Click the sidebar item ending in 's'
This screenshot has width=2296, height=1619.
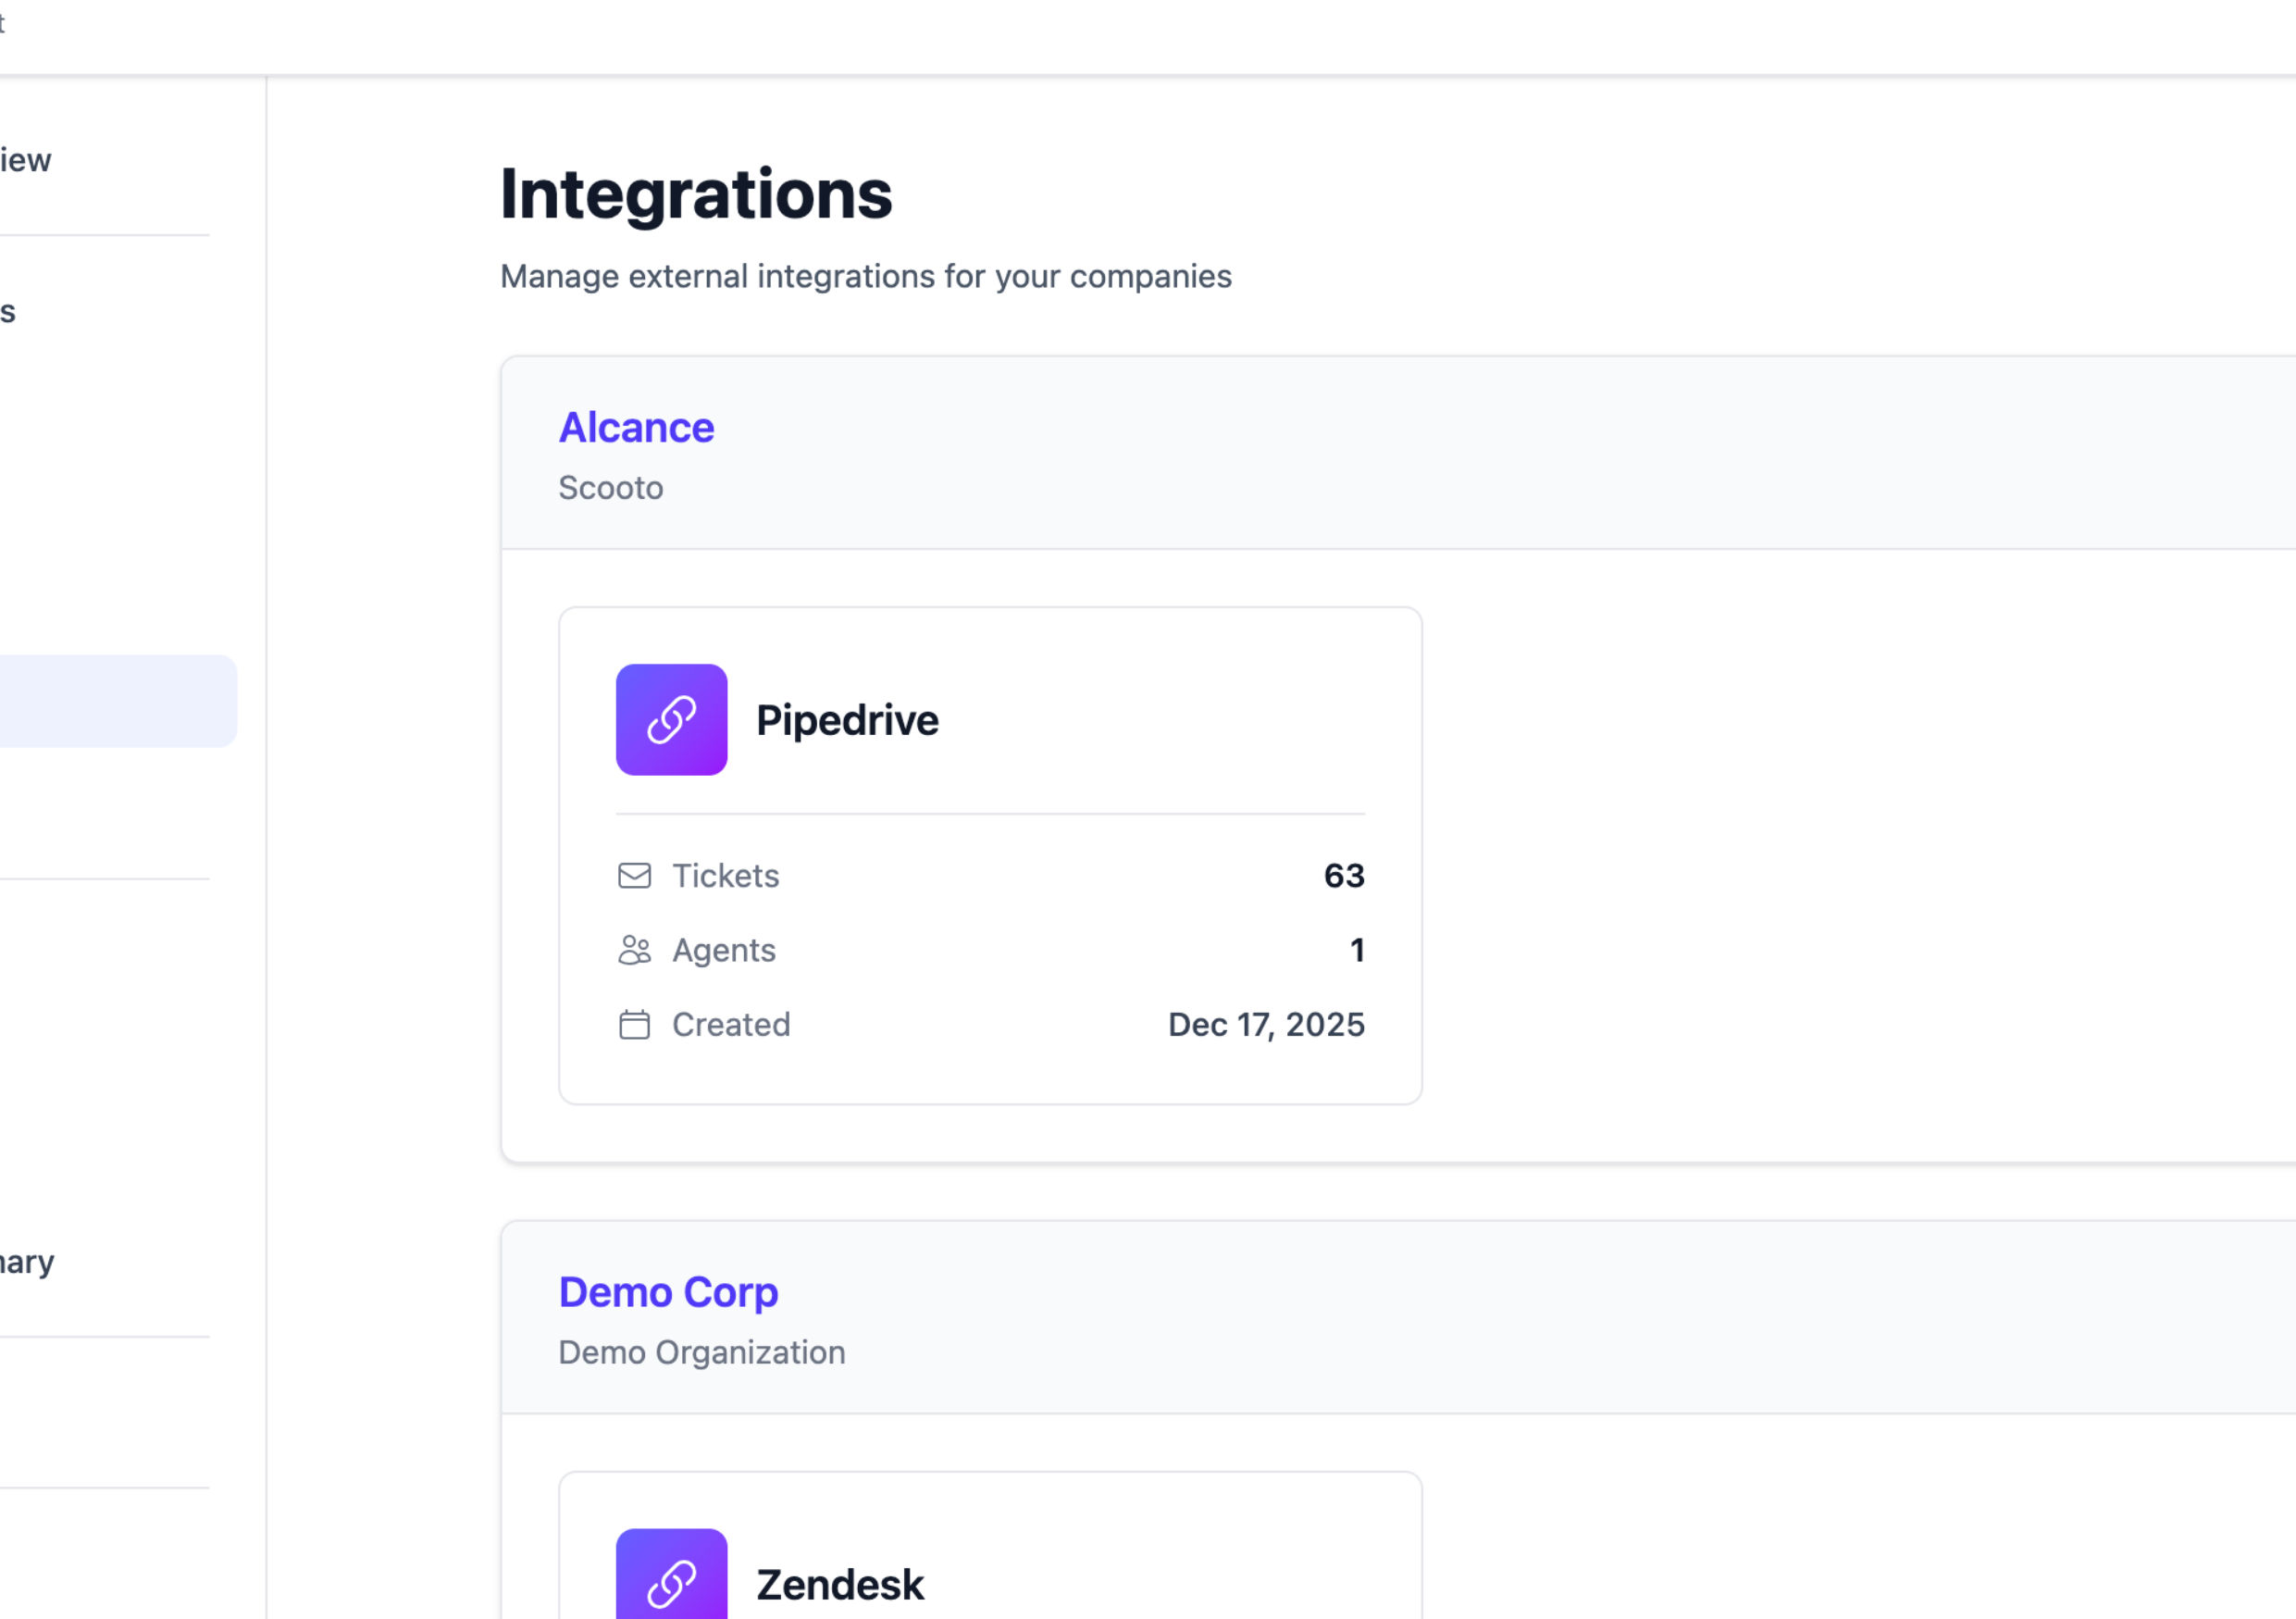(10, 311)
